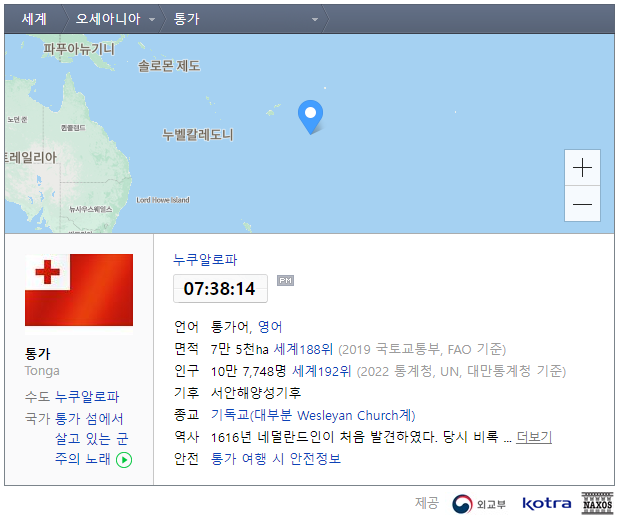Click the 누벨칼레도니 map label

[x=198, y=135]
